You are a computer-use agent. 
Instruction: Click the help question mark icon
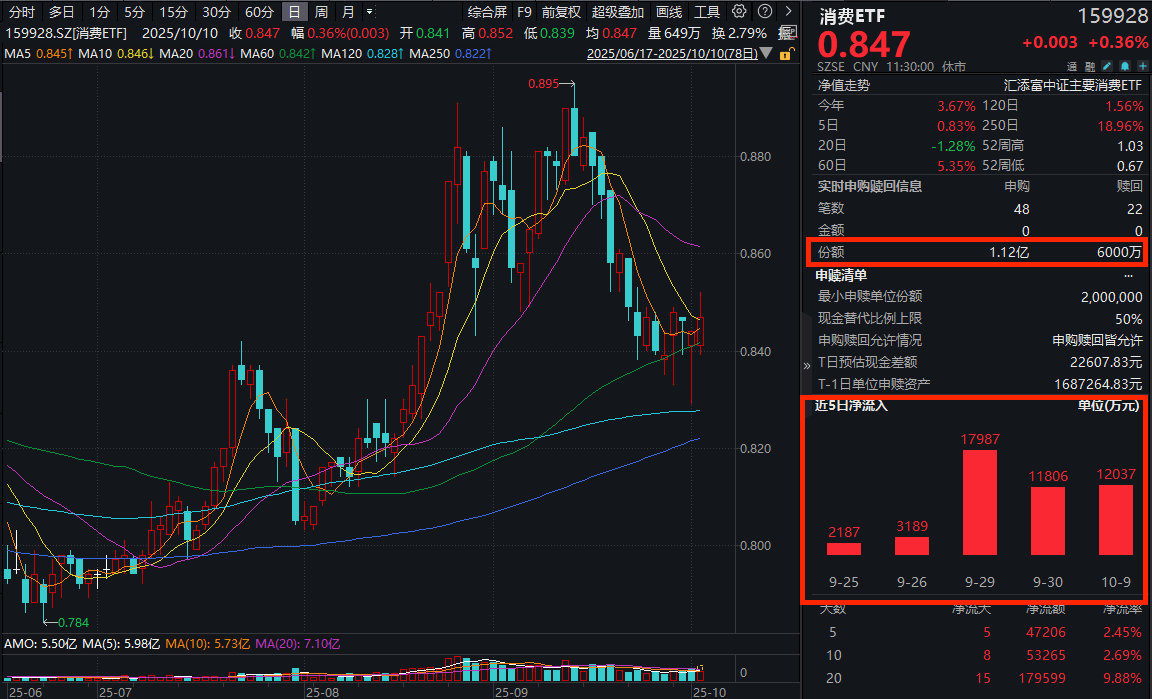click(x=764, y=10)
